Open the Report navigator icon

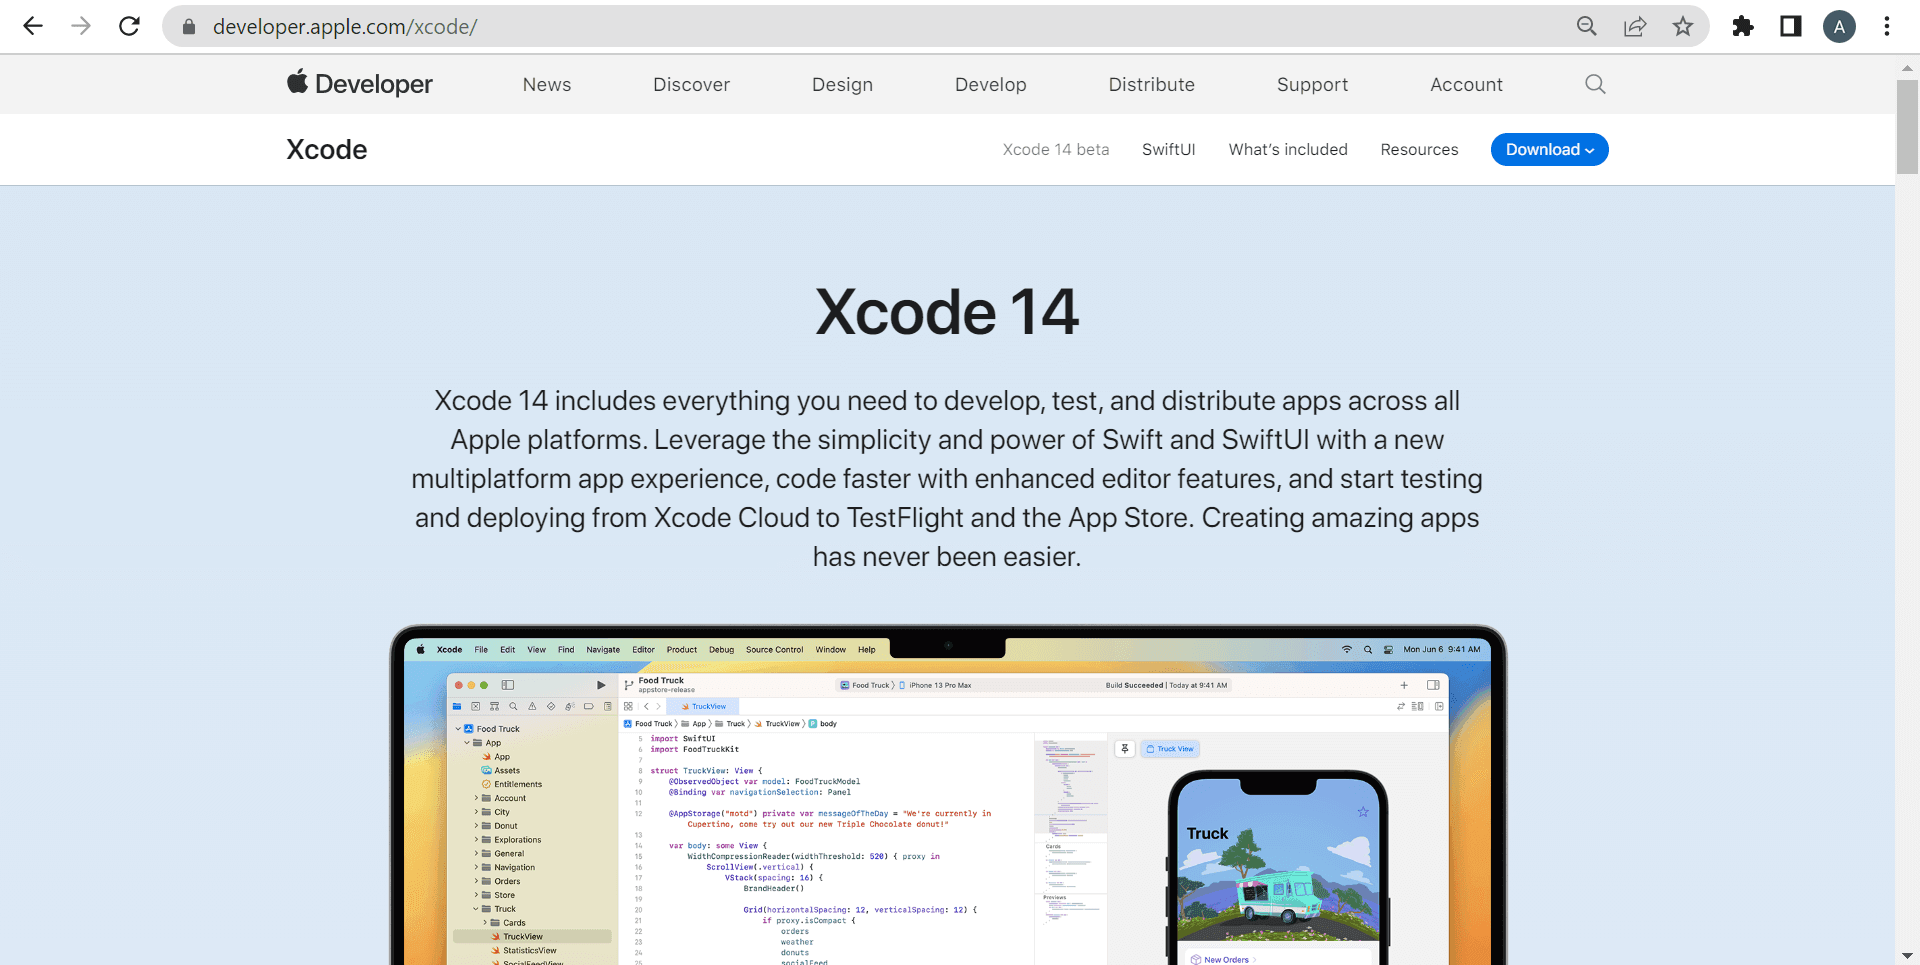(x=607, y=706)
